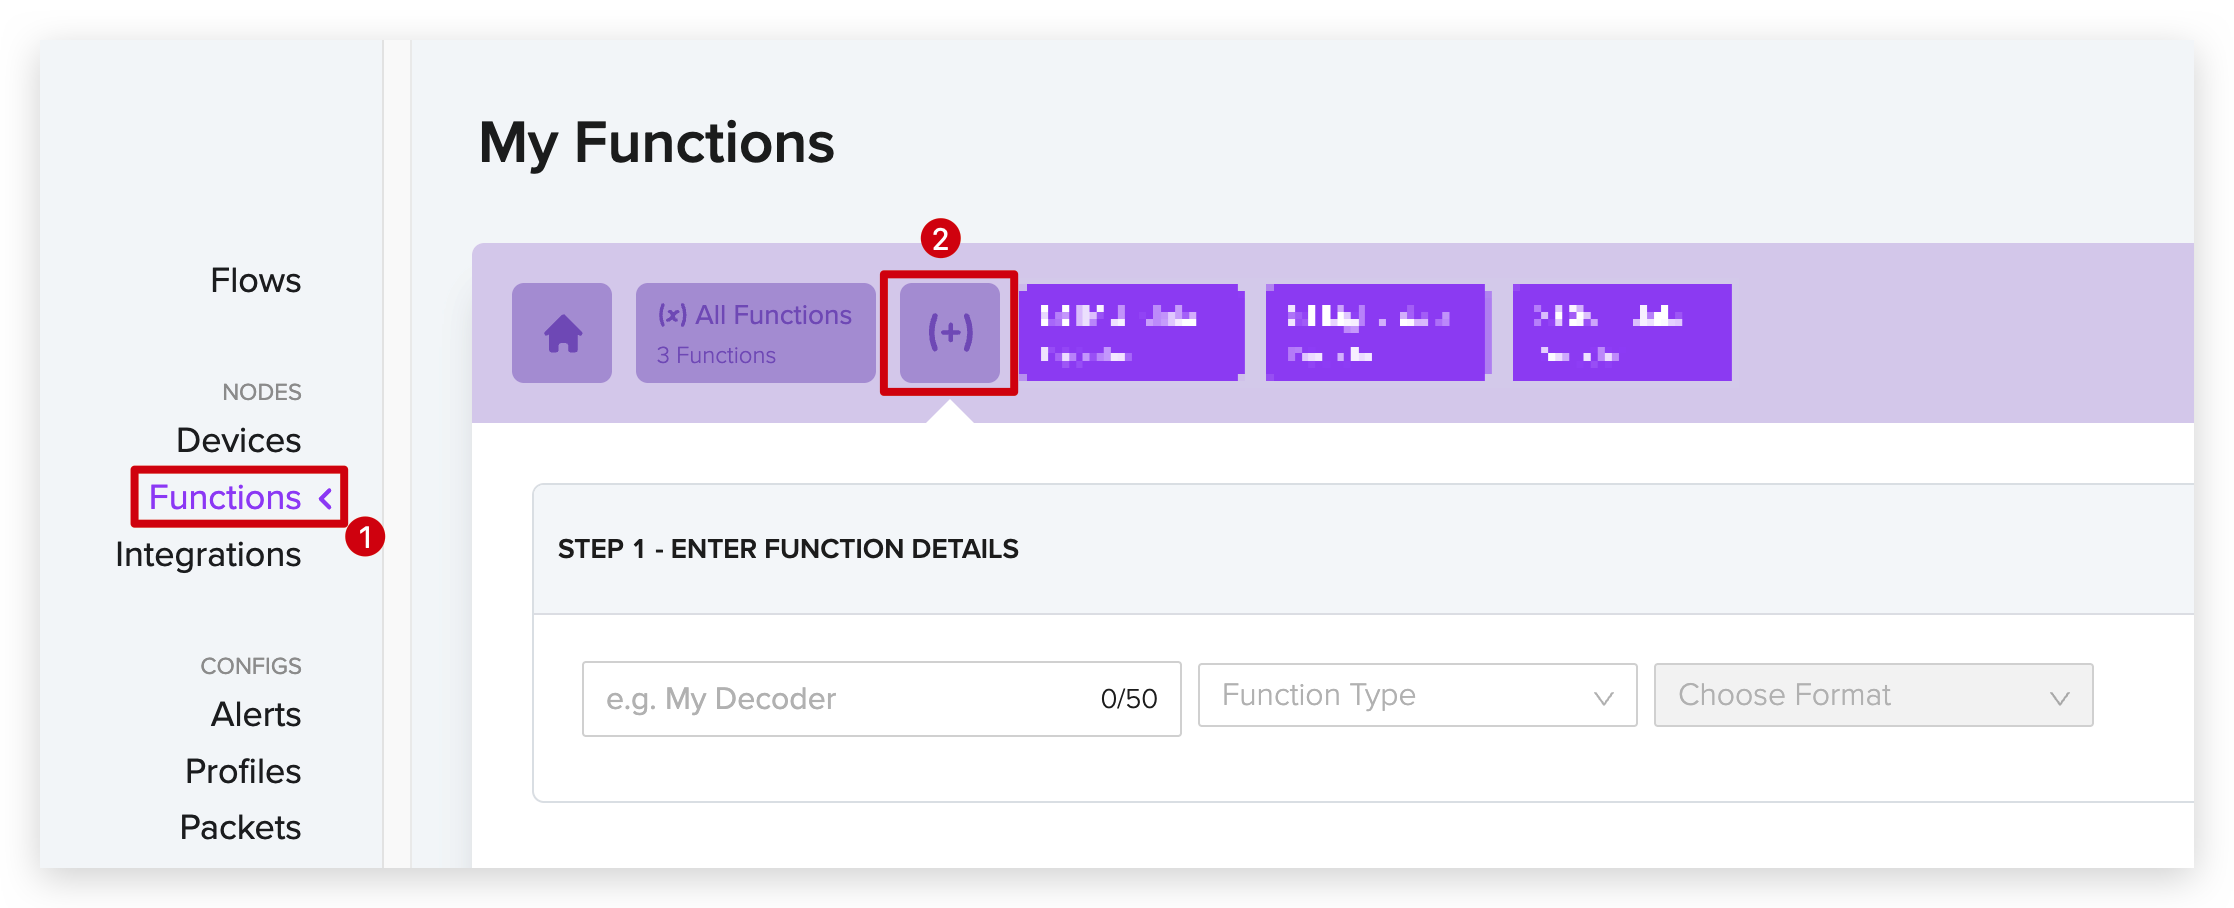Open the Function Type dropdown
The height and width of the screenshot is (908, 2234).
(1417, 695)
